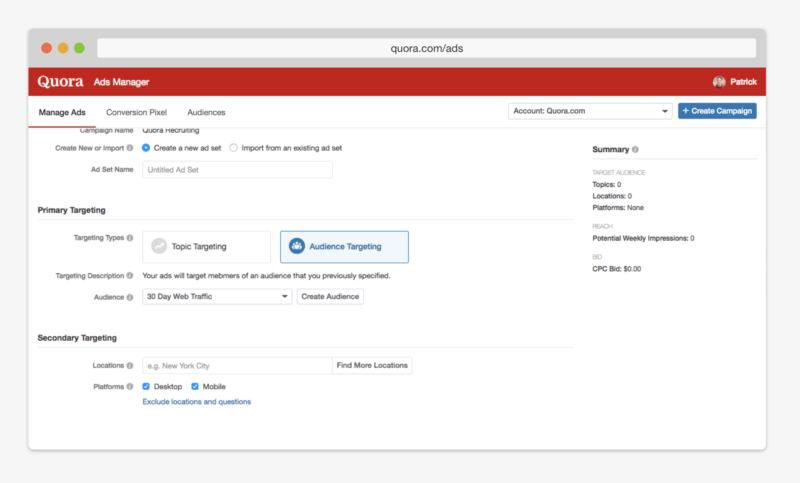Open Exclude locations and questions link
This screenshot has height=483, width=800.
196,402
